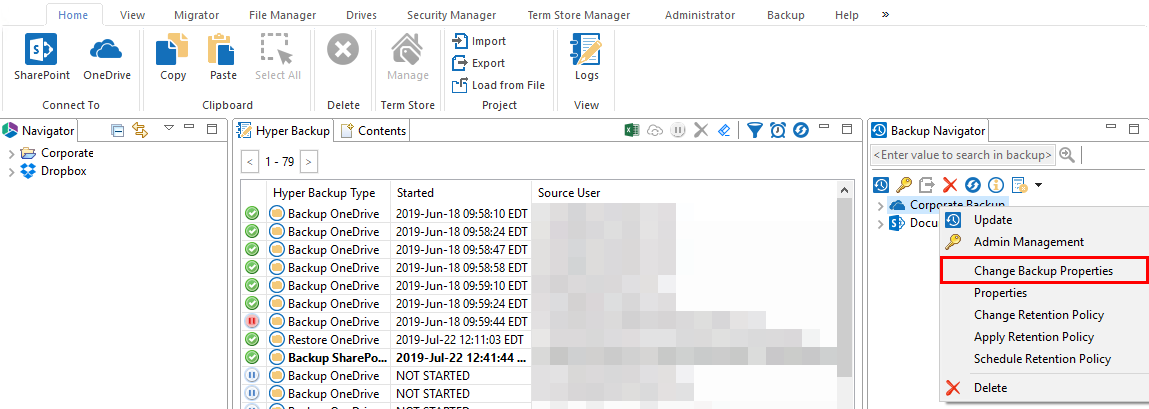The image size is (1149, 409).
Task: Click the backup search input field
Action: pyautogui.click(x=962, y=155)
